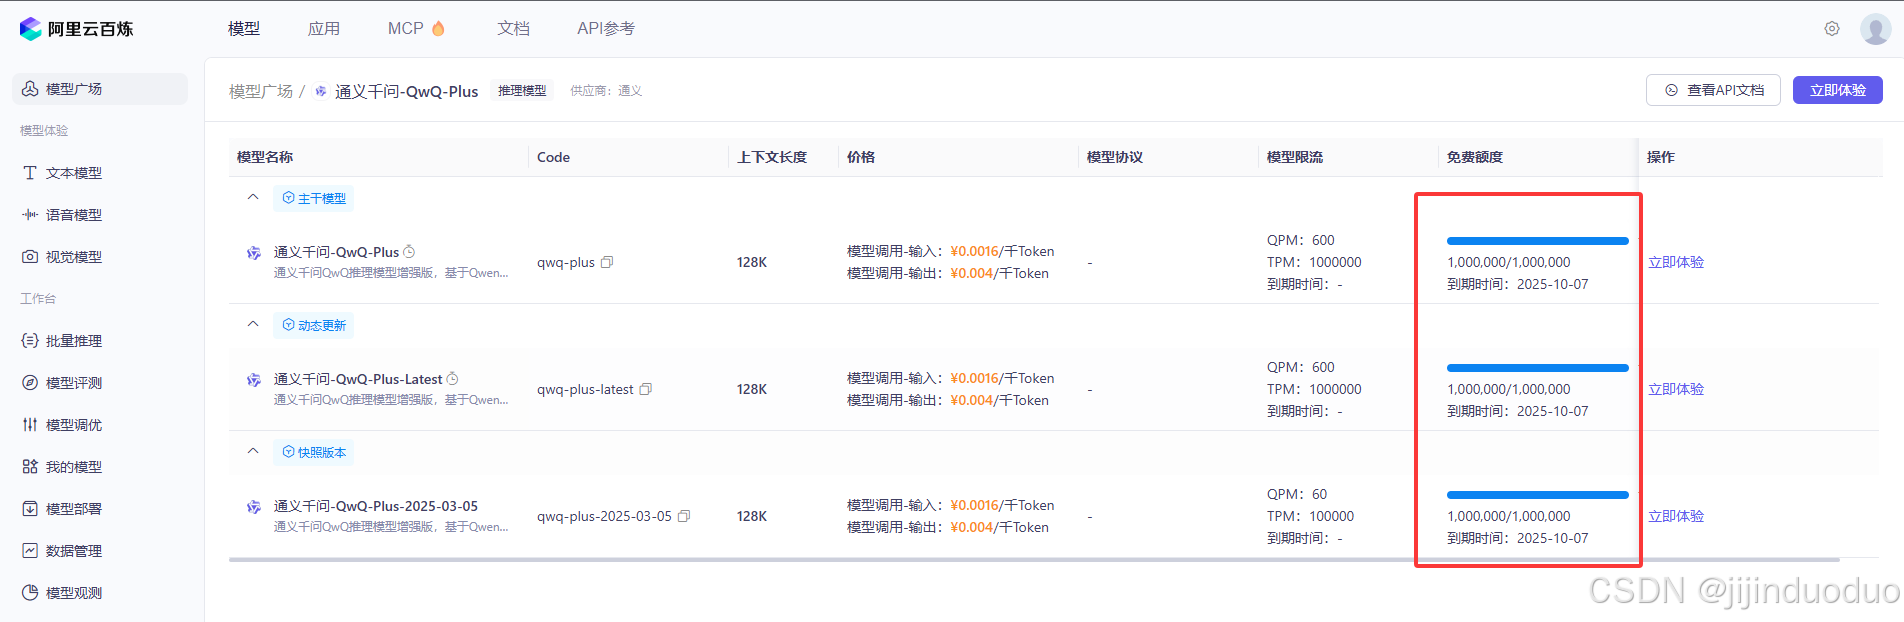The width and height of the screenshot is (1904, 622).
Task: Click the 模型评测 sidebar icon
Action: point(30,383)
